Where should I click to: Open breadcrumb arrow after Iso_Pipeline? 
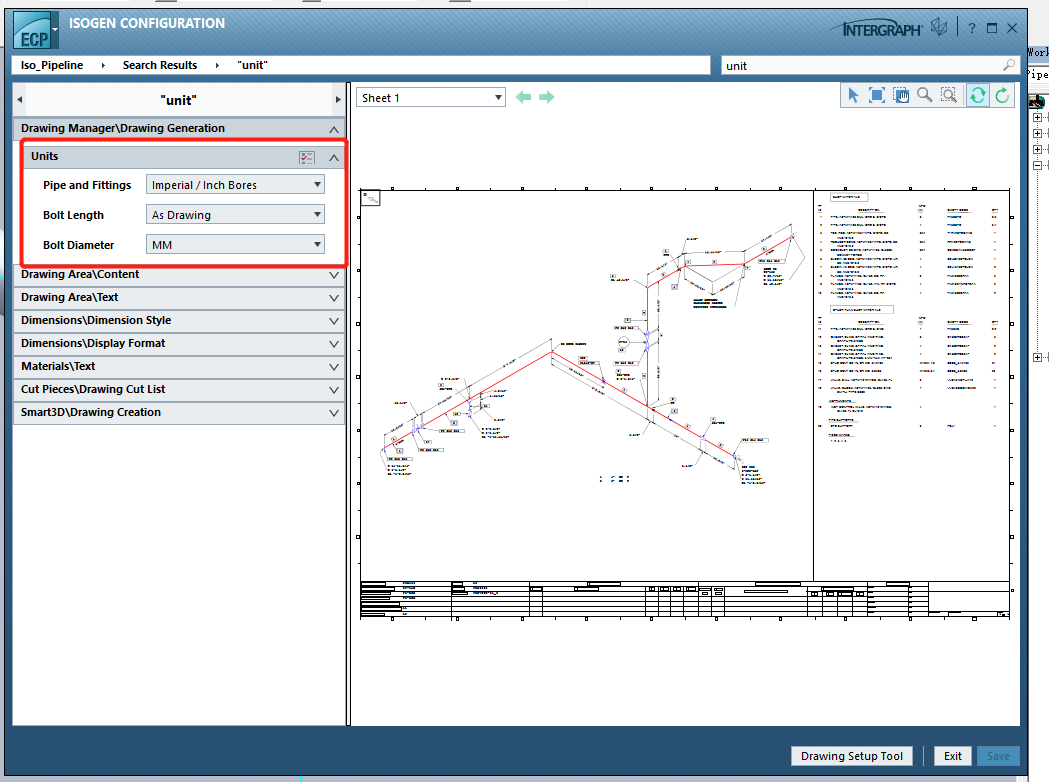click(x=103, y=65)
